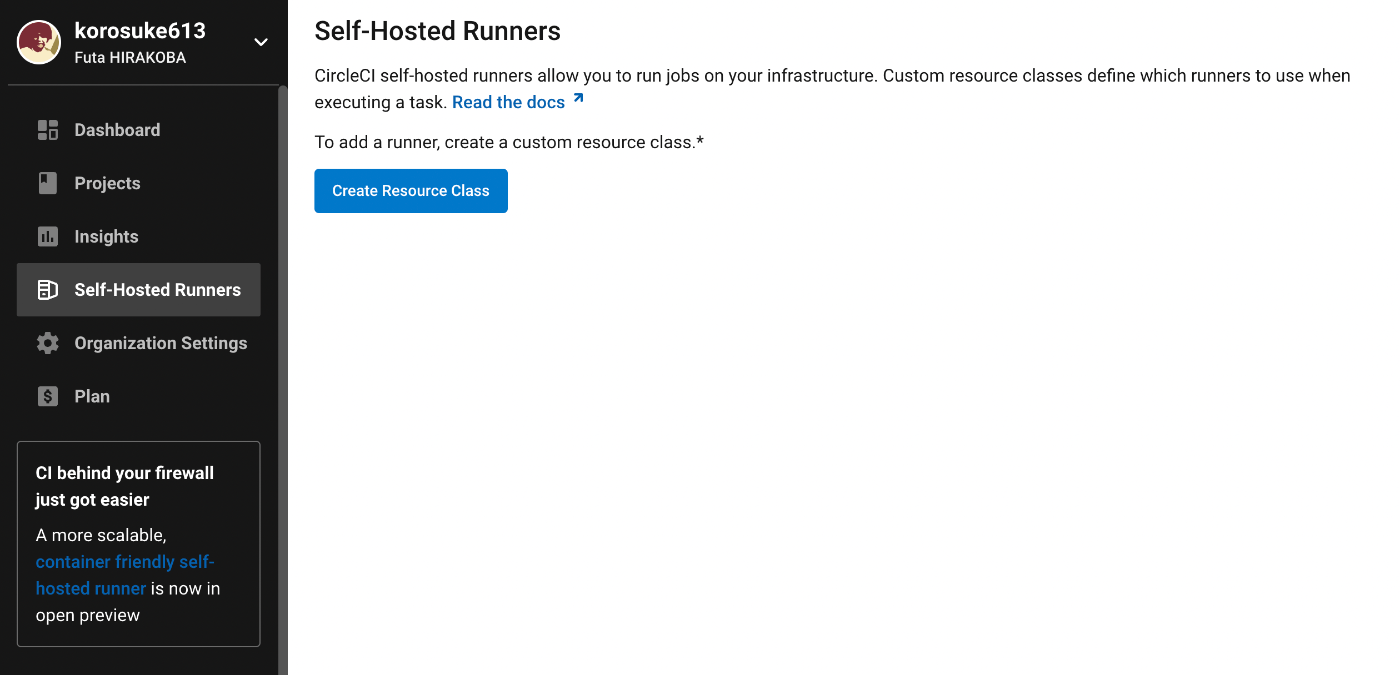The height and width of the screenshot is (675, 1400).
Task: Click the Self-Hosted Runners icon
Action: (48, 290)
